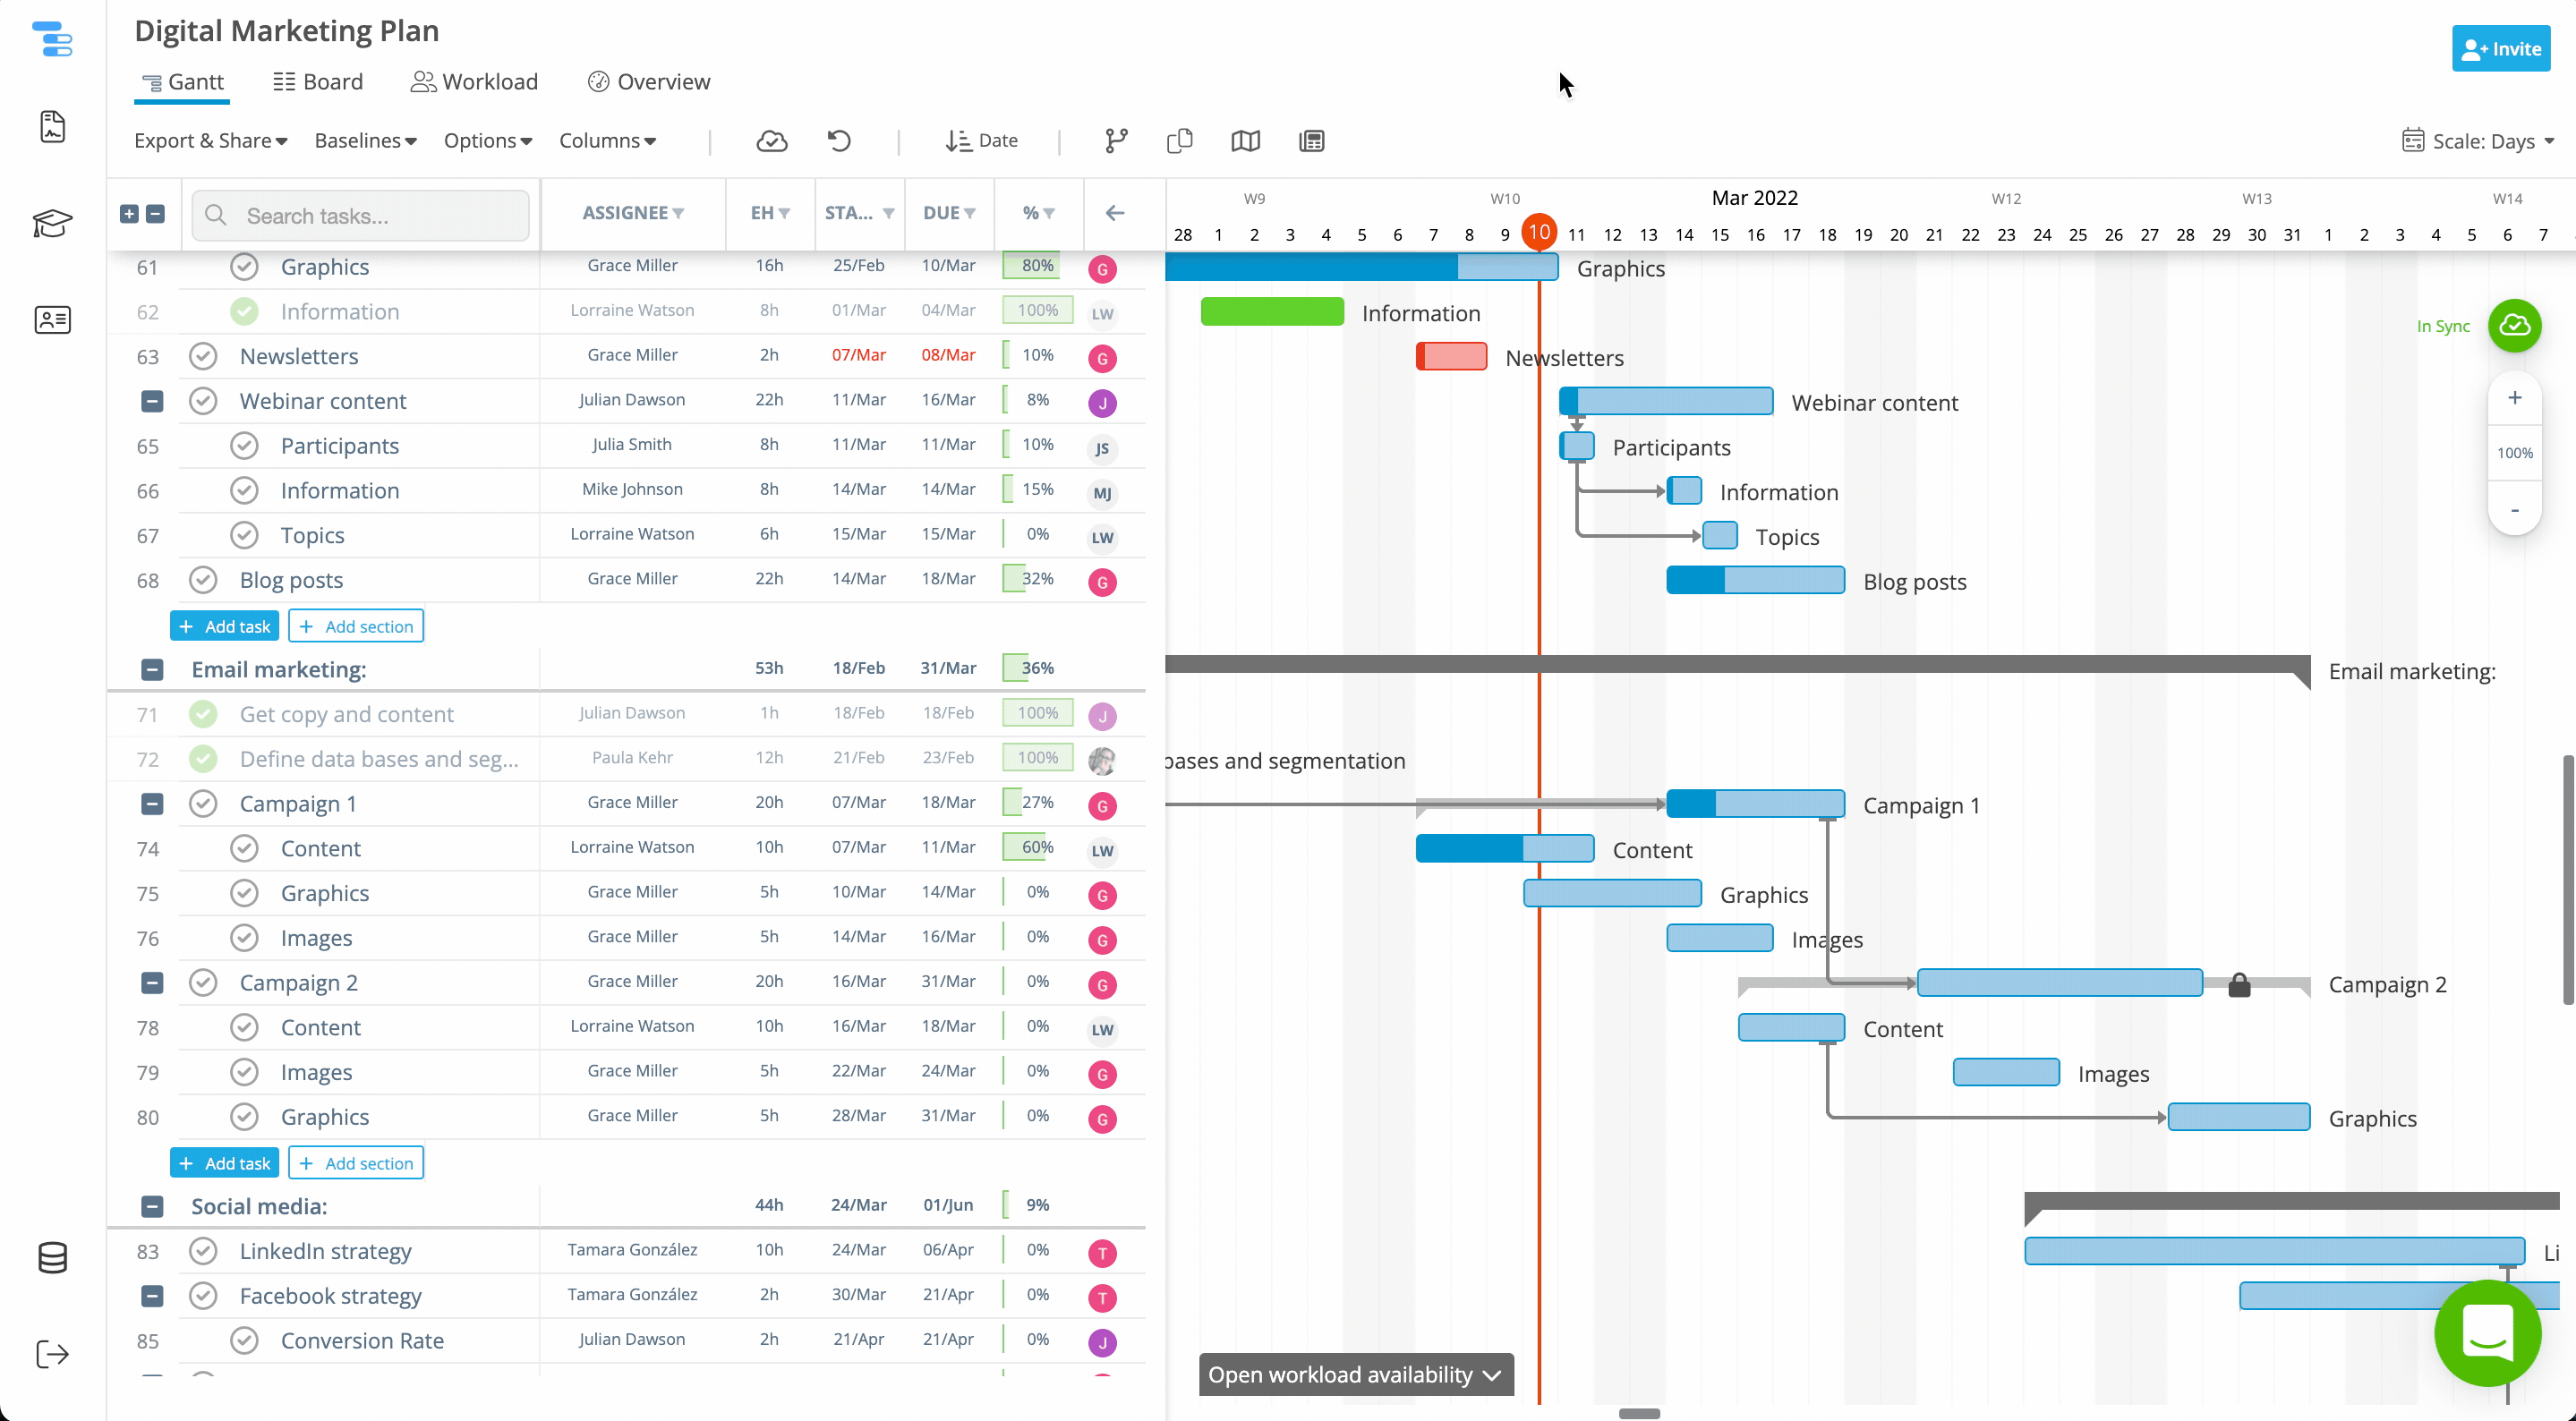2576x1421 pixels.
Task: Click the undo icon in the toolbar
Action: click(x=838, y=140)
